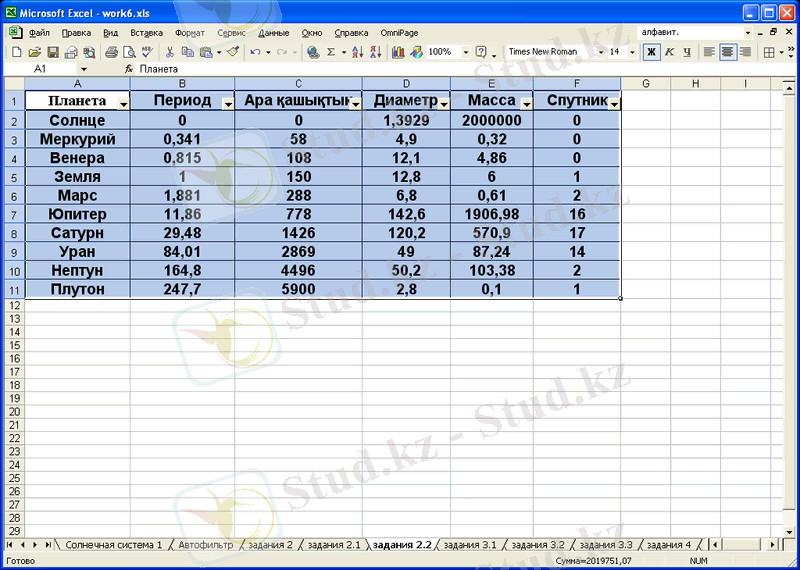This screenshot has width=800, height=570.
Task: Select the Format Painter brush
Action: (232, 51)
